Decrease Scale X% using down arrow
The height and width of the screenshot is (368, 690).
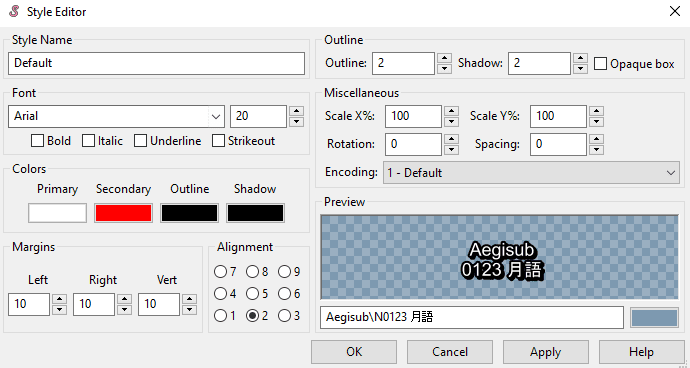point(451,121)
